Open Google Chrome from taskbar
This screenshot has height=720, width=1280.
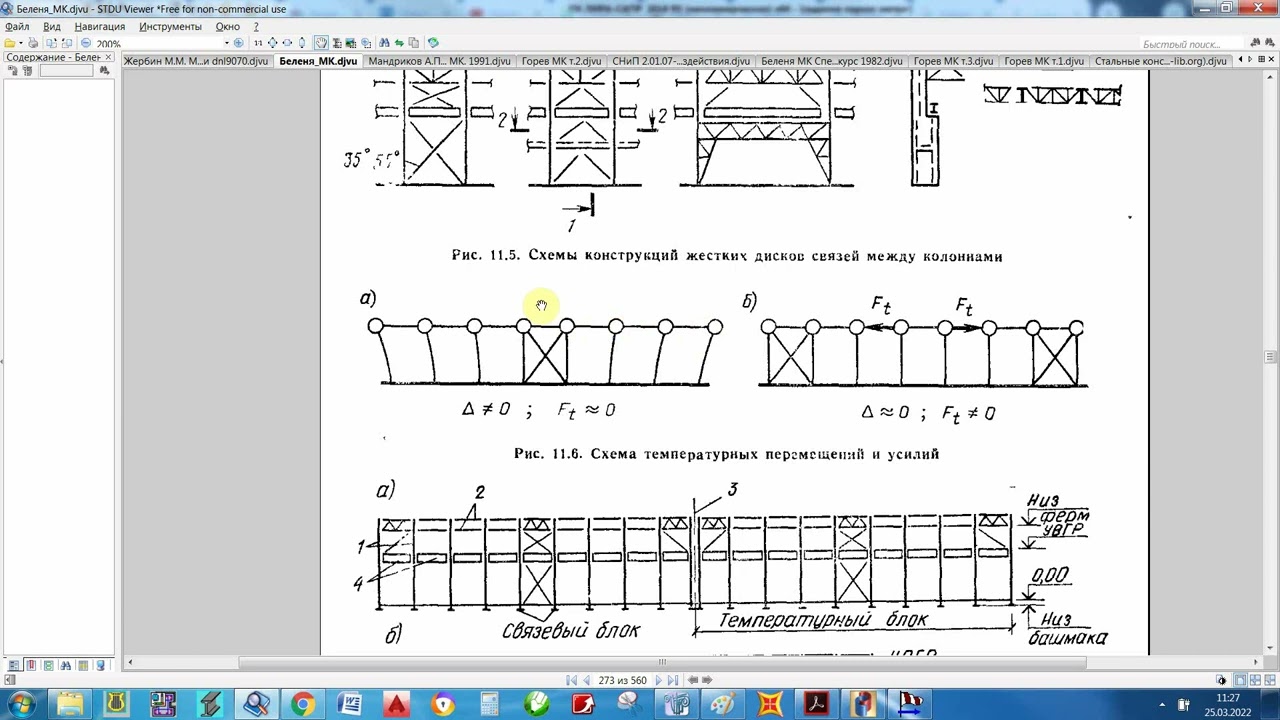click(302, 704)
